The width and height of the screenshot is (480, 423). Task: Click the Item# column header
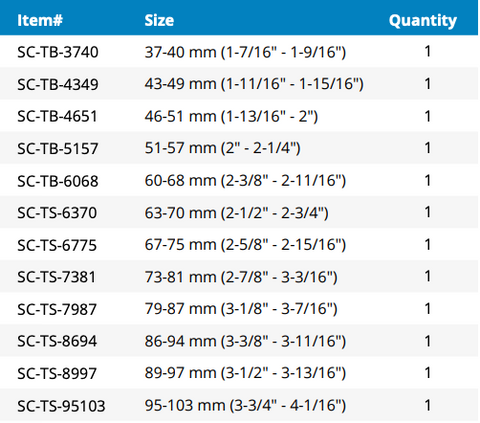click(x=40, y=21)
